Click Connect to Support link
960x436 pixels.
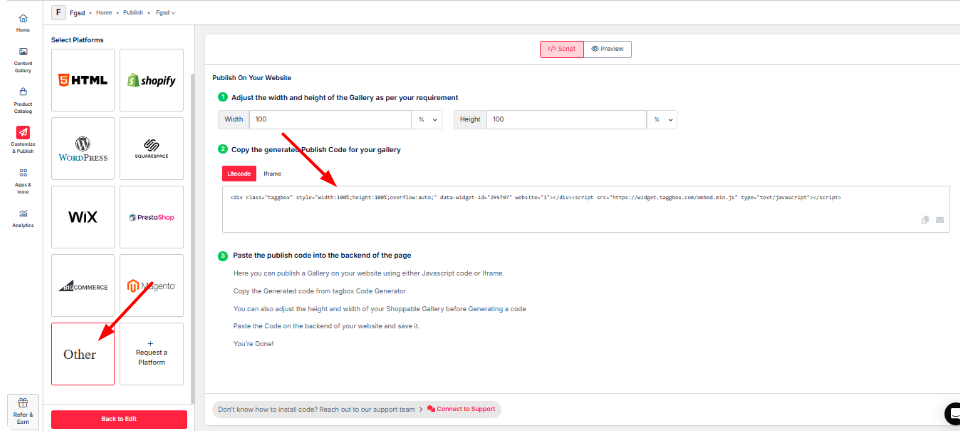pos(462,409)
